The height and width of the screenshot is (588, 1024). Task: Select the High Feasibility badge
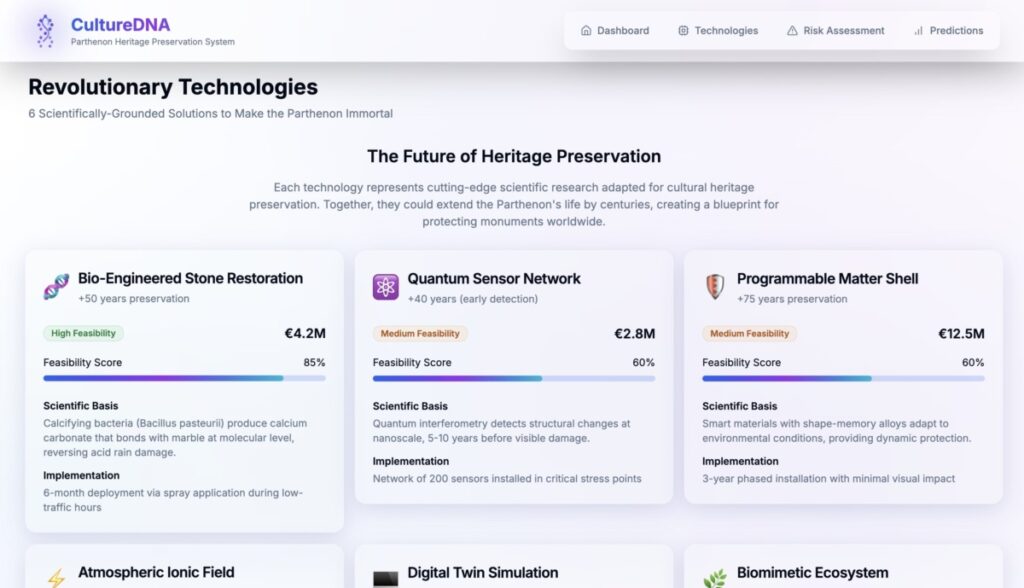(x=83, y=334)
